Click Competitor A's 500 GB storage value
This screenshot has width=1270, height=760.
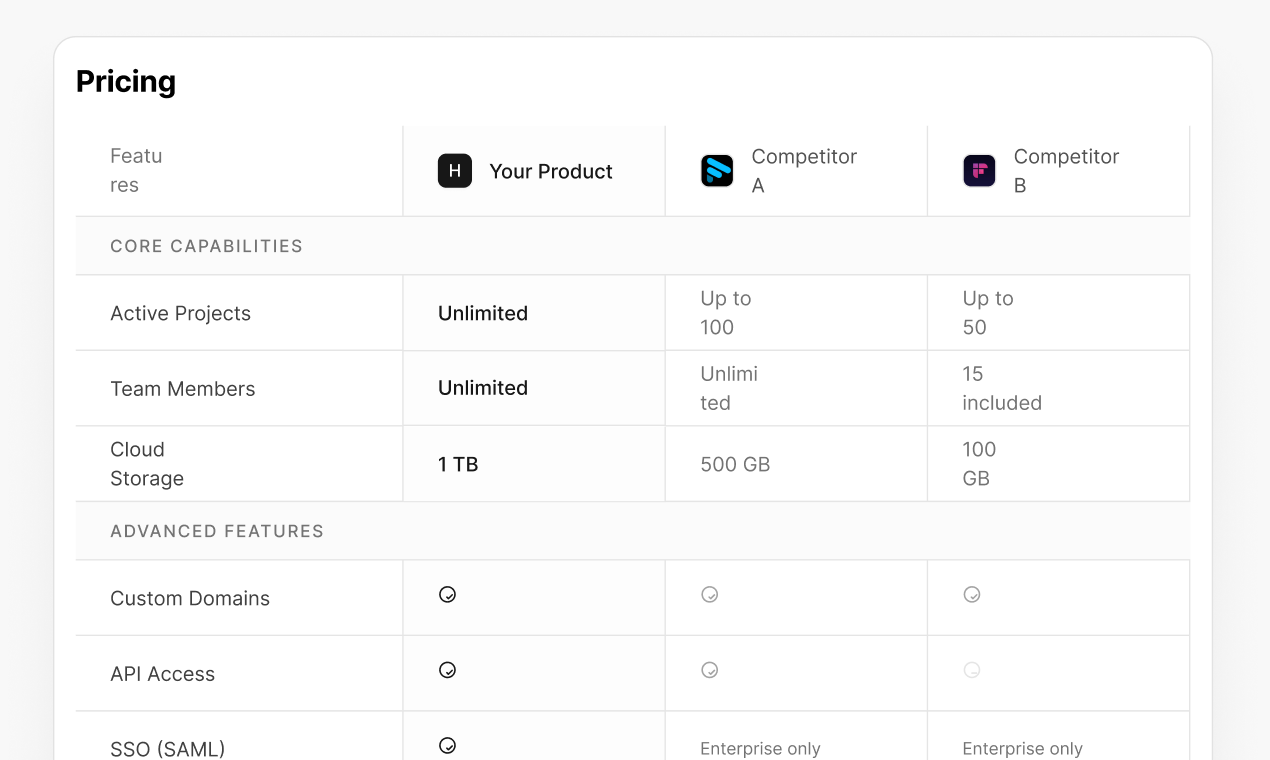(x=735, y=464)
